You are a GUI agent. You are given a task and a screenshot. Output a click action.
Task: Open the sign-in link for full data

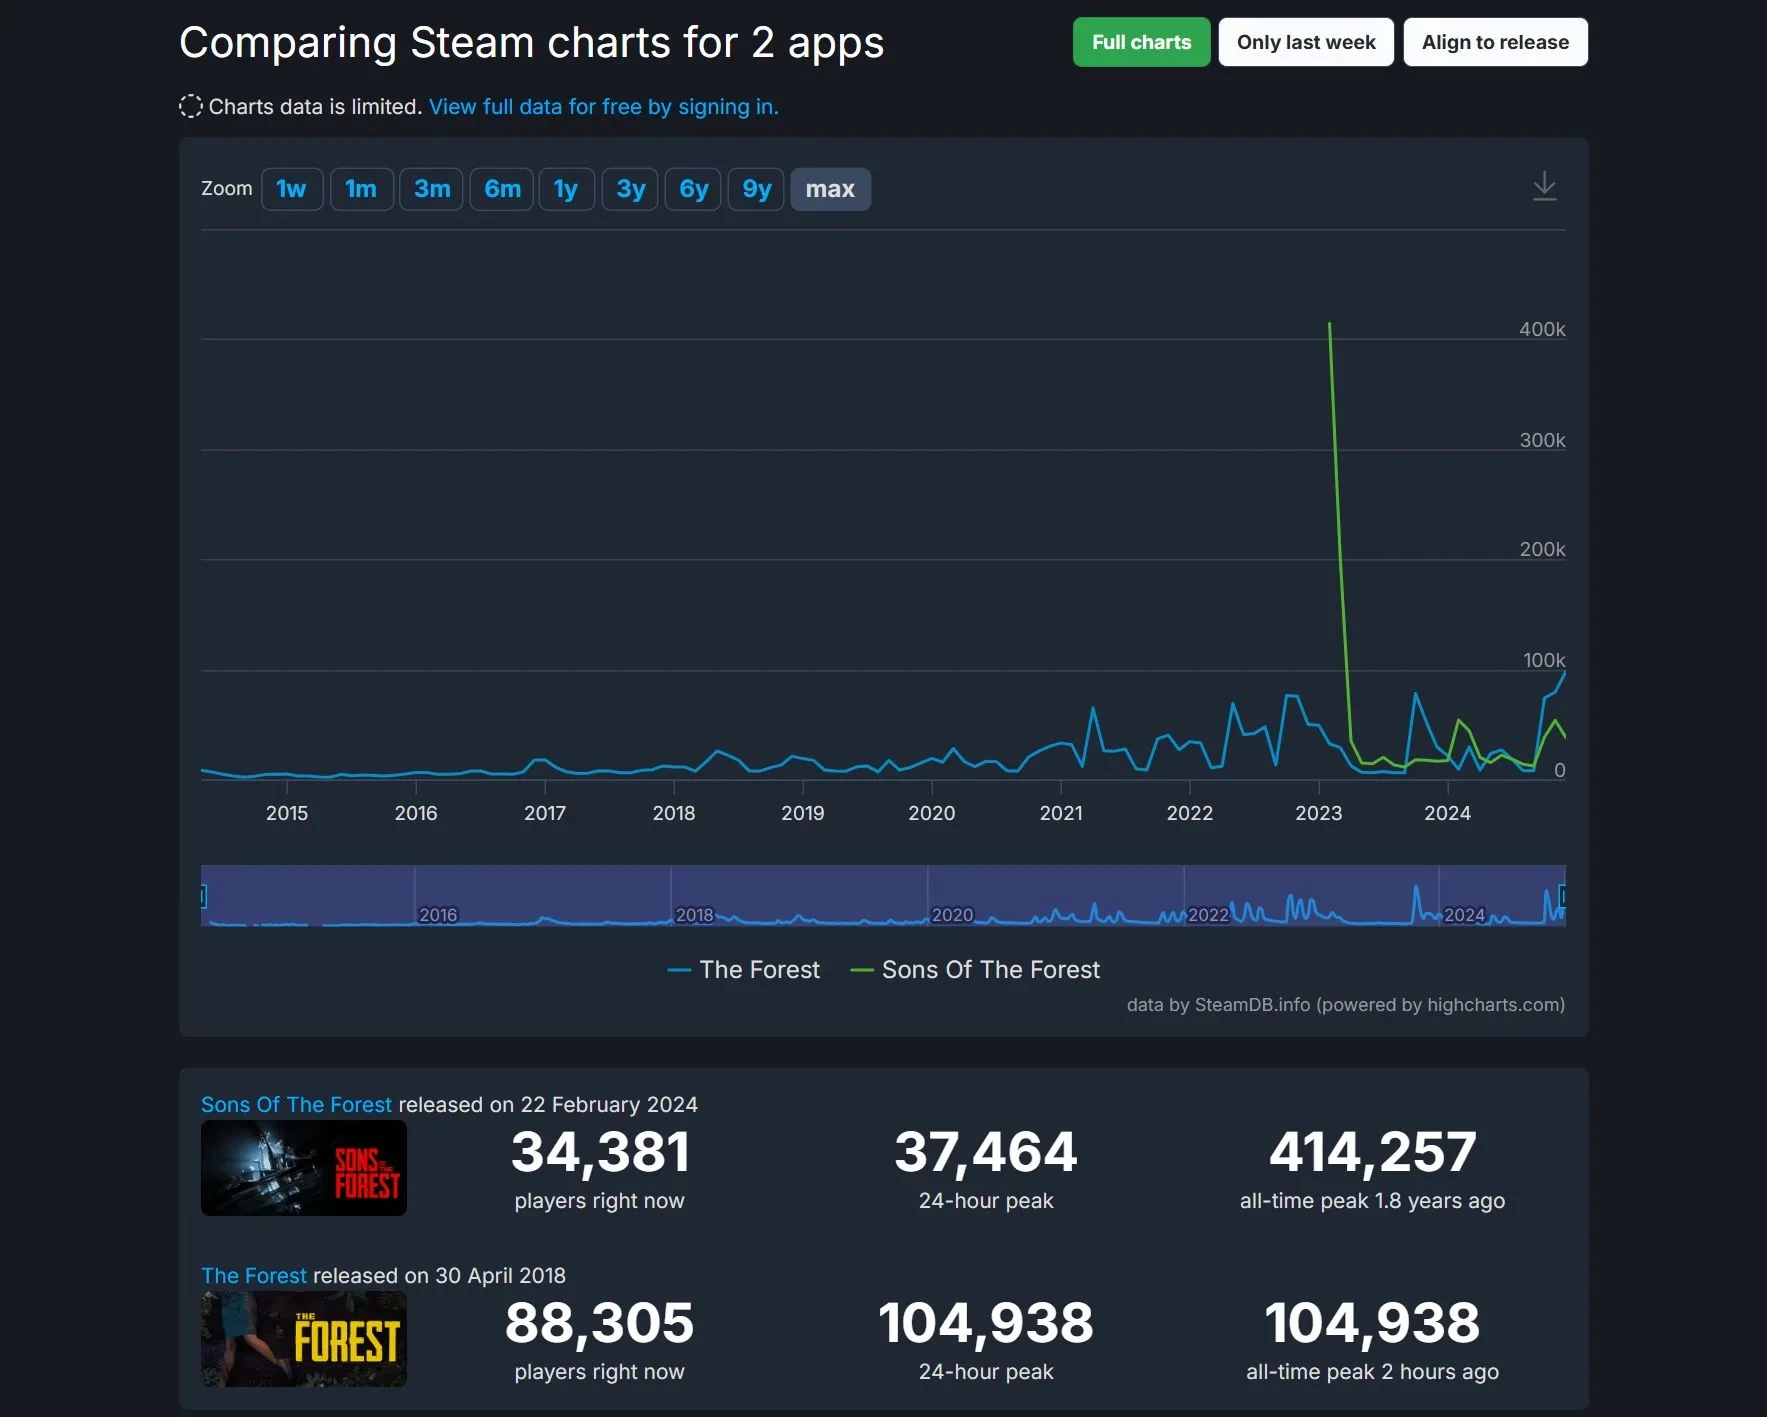603,107
